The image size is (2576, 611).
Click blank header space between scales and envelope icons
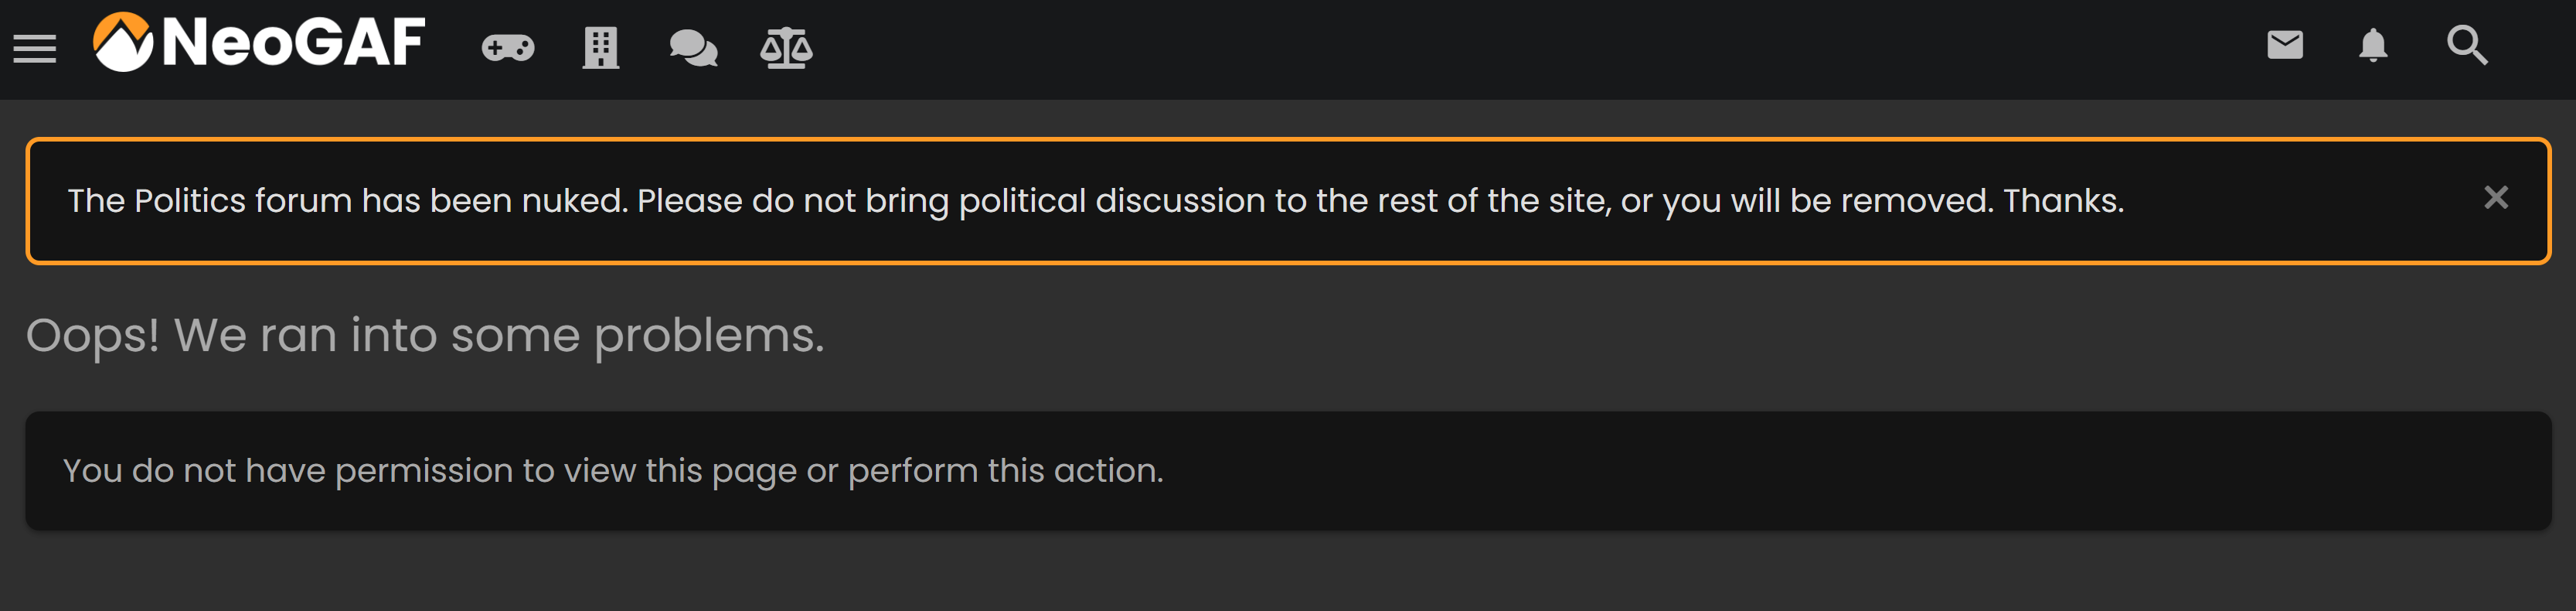(x=1540, y=48)
